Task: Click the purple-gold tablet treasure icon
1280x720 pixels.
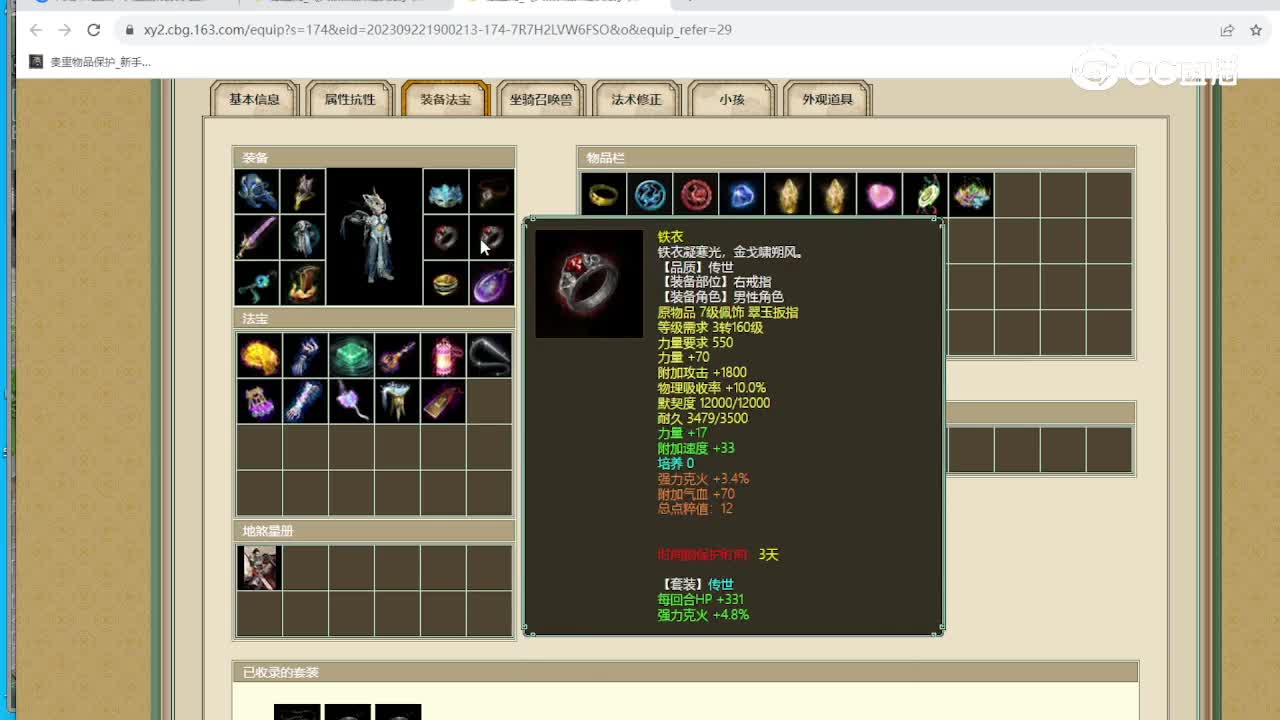Action: click(x=443, y=401)
